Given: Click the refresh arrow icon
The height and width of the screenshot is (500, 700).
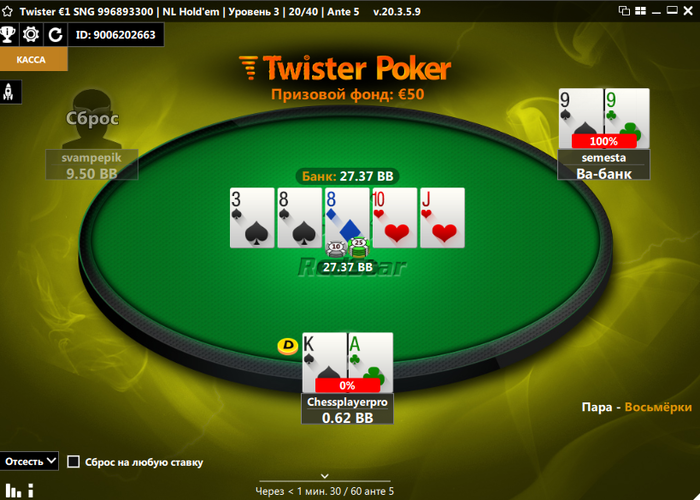Looking at the screenshot, I should pos(55,34).
